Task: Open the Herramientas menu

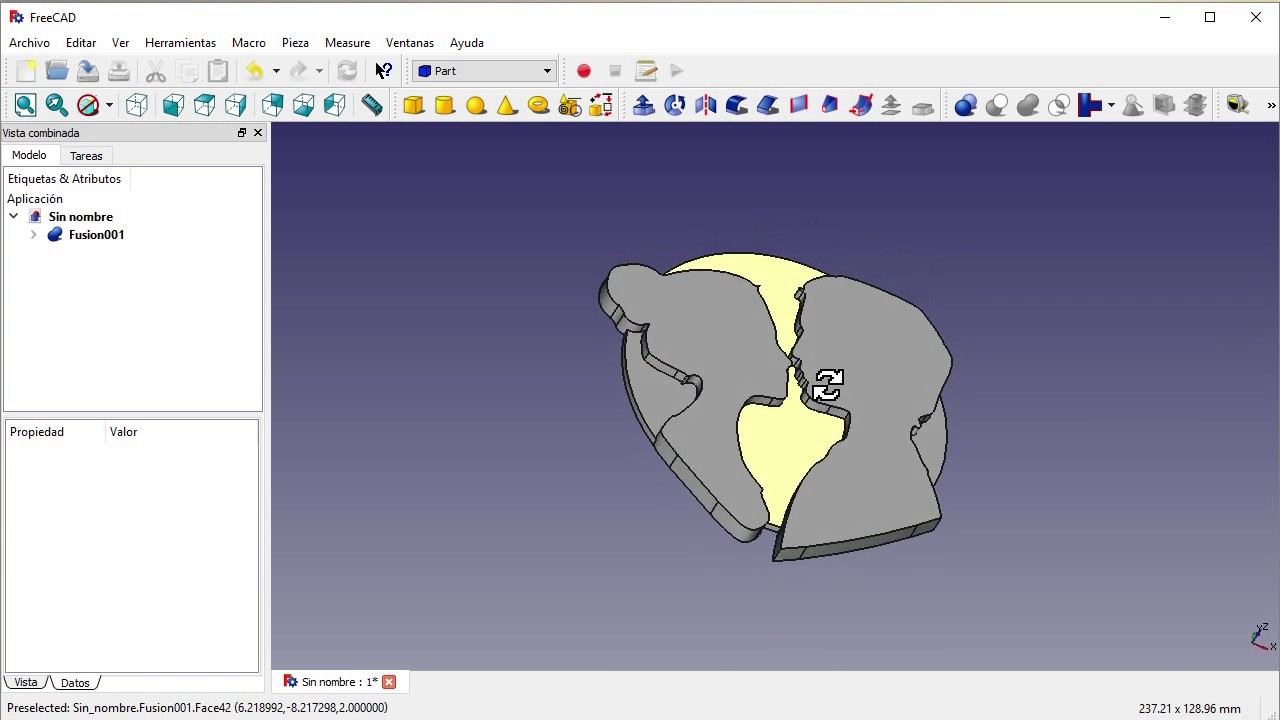Action: (x=180, y=43)
